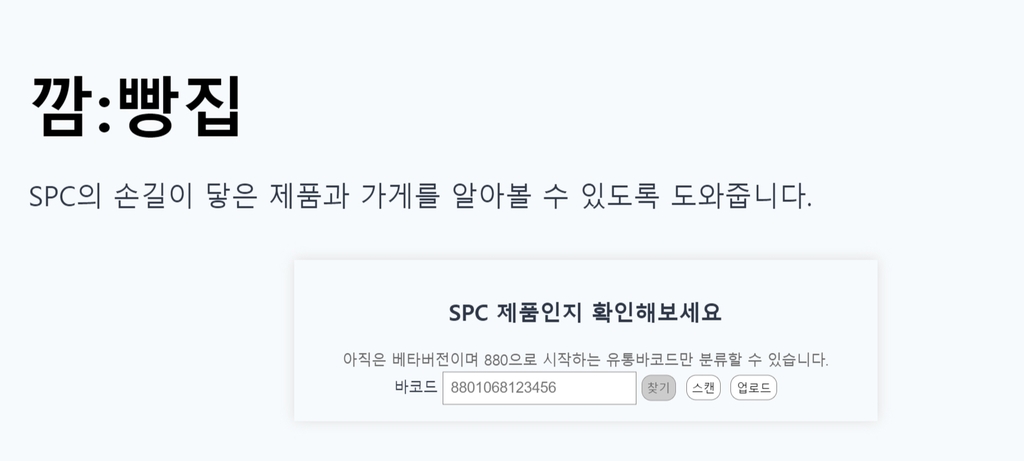Screen dimensions: 1024x461
Task: Go home via the 깜:빵집 logo text
Action: 136,106
